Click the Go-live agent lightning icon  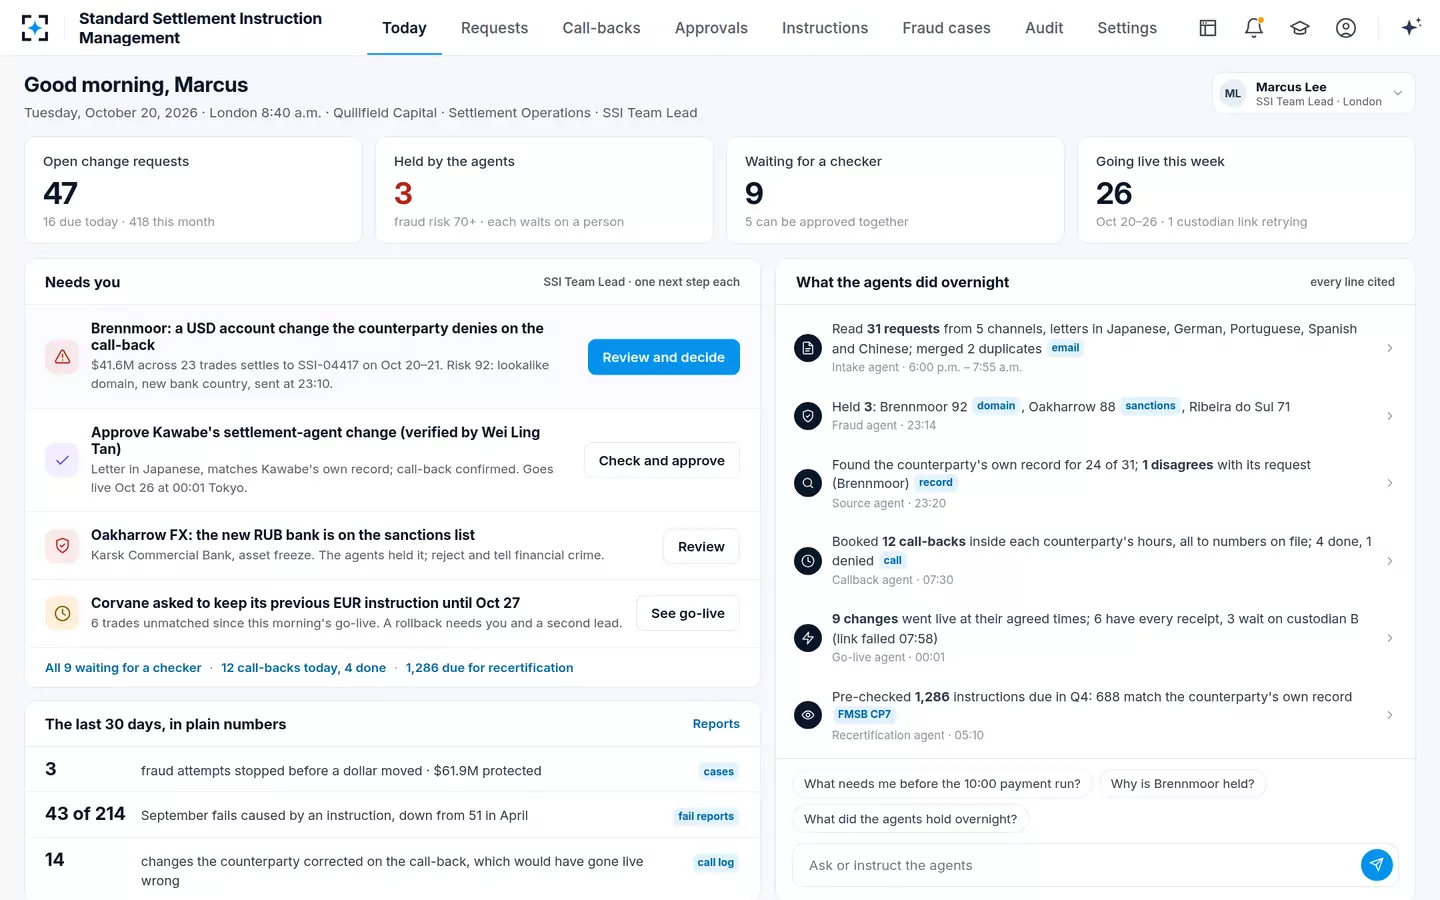808,638
